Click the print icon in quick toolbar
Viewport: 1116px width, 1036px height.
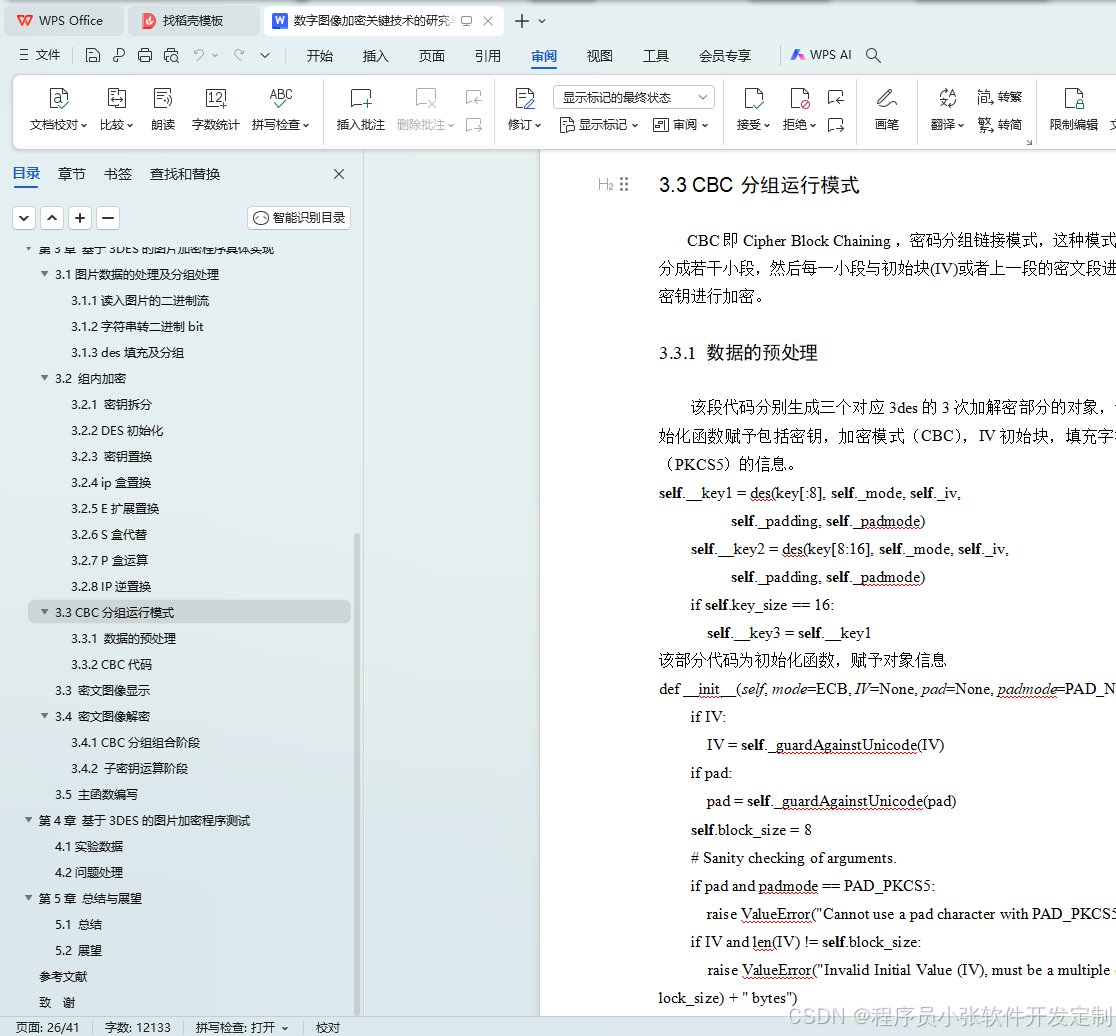[x=144, y=56]
